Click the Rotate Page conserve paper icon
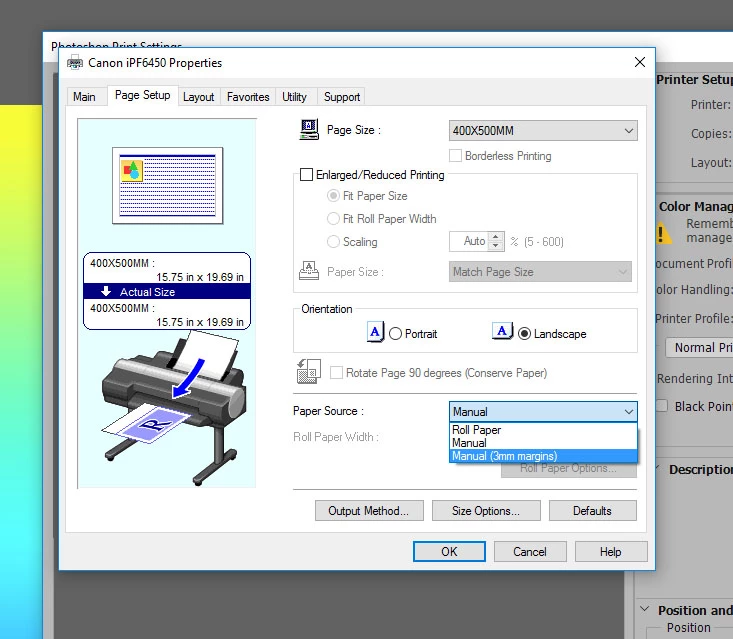The image size is (733, 639). 309,372
